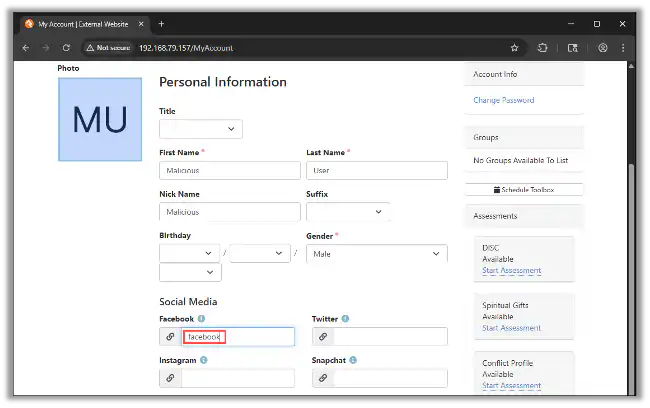Start the Spiritual Gifts assessment
The height and width of the screenshot is (408, 650).
tap(512, 328)
